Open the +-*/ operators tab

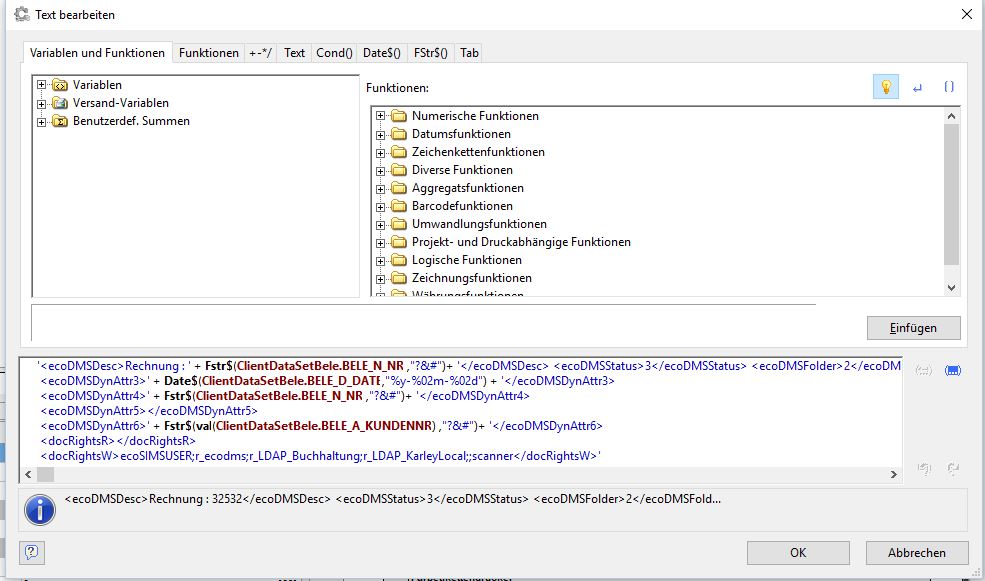pos(261,53)
